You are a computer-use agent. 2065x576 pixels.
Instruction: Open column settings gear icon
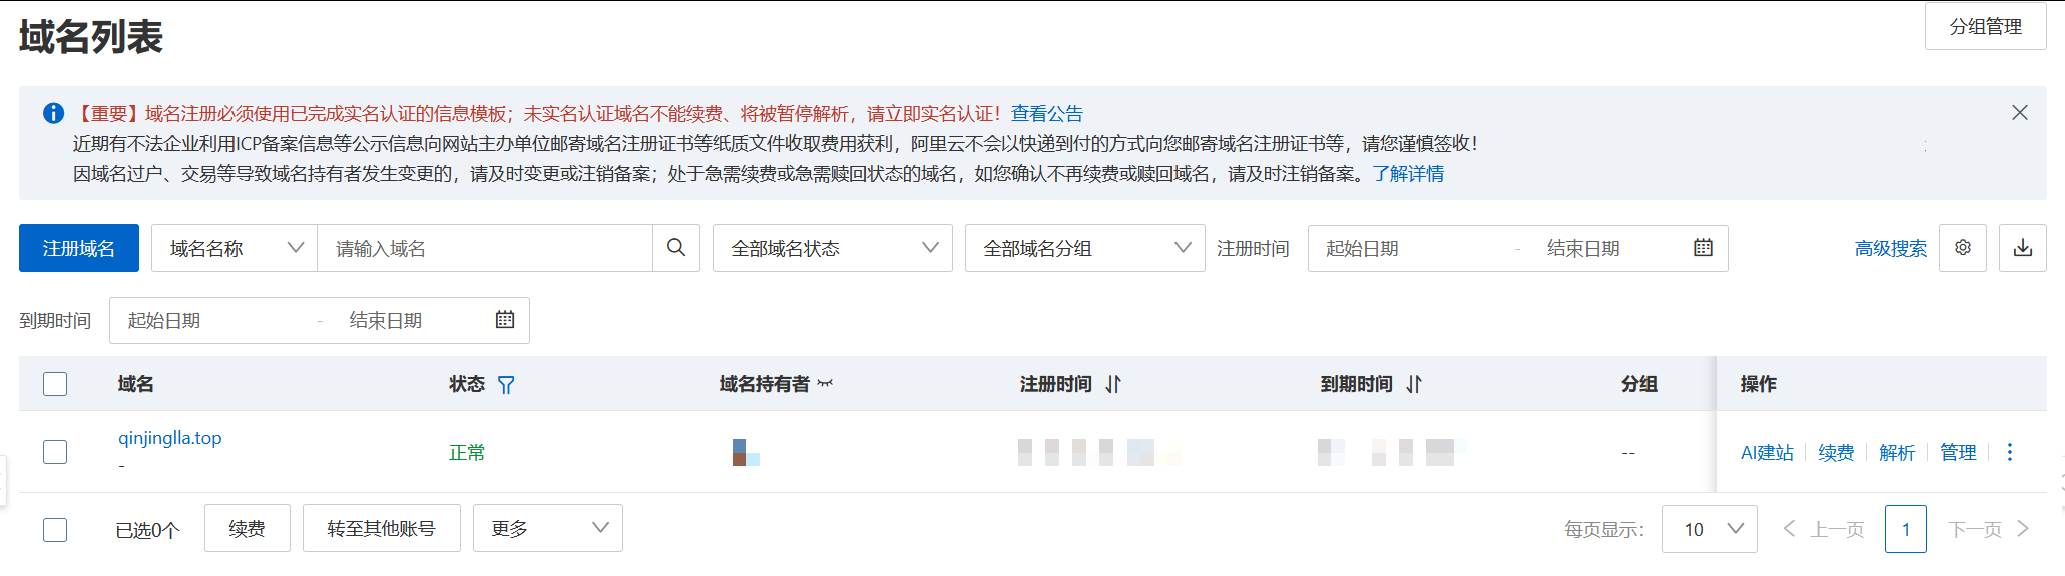click(x=1962, y=248)
